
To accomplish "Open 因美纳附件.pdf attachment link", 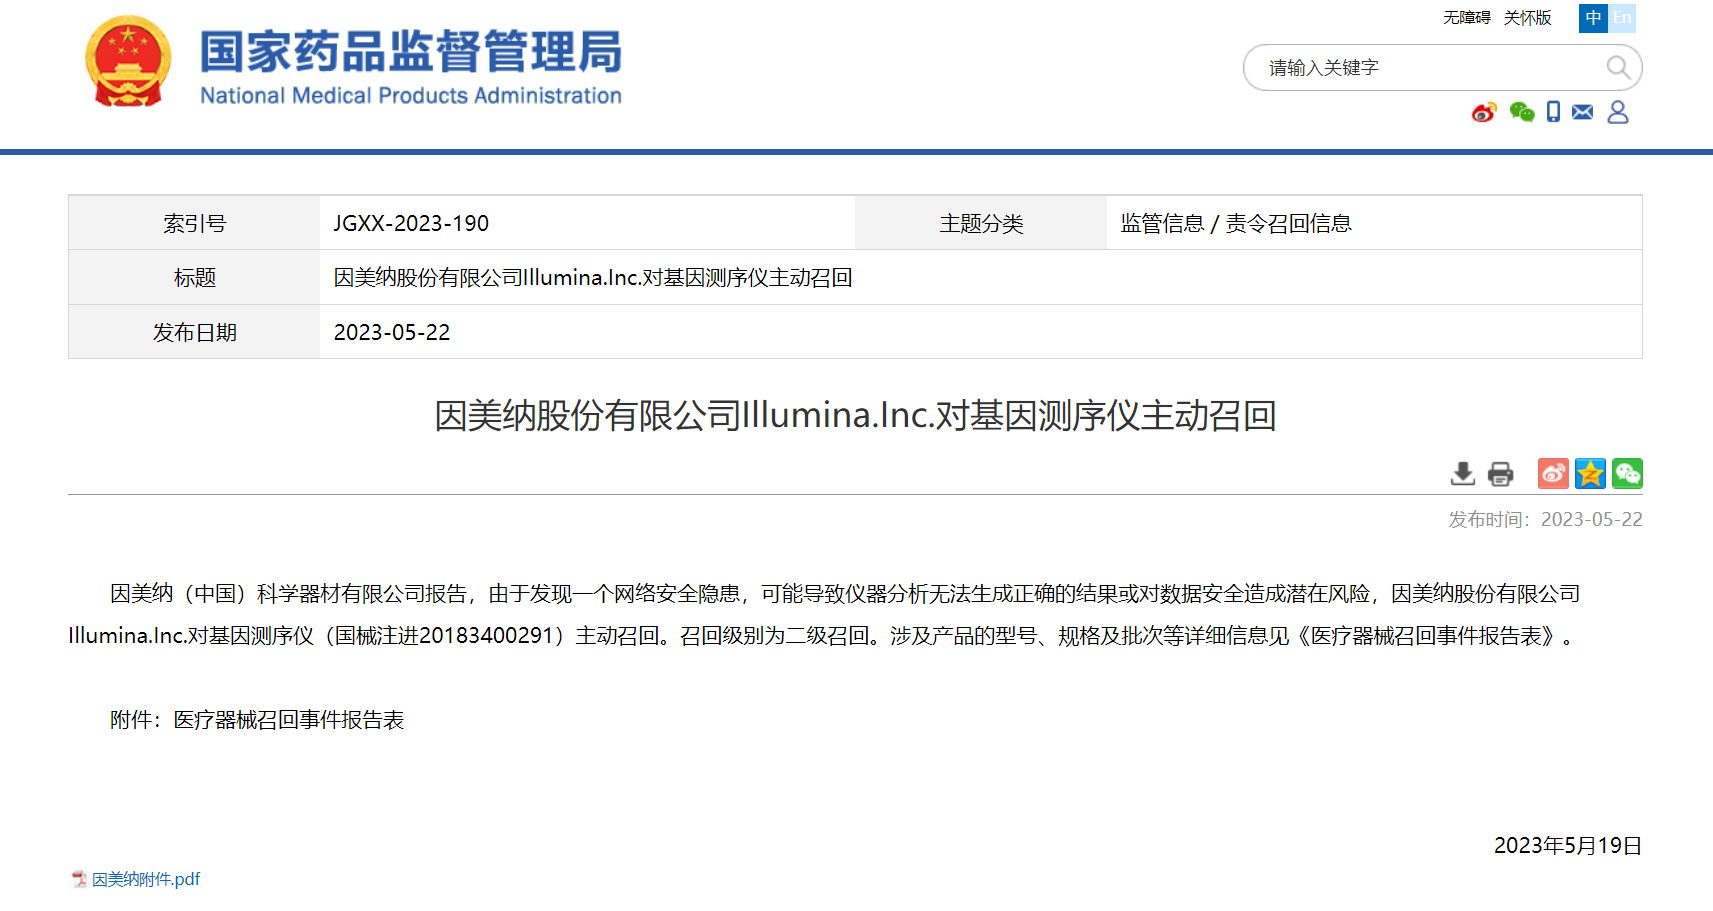I will 146,879.
